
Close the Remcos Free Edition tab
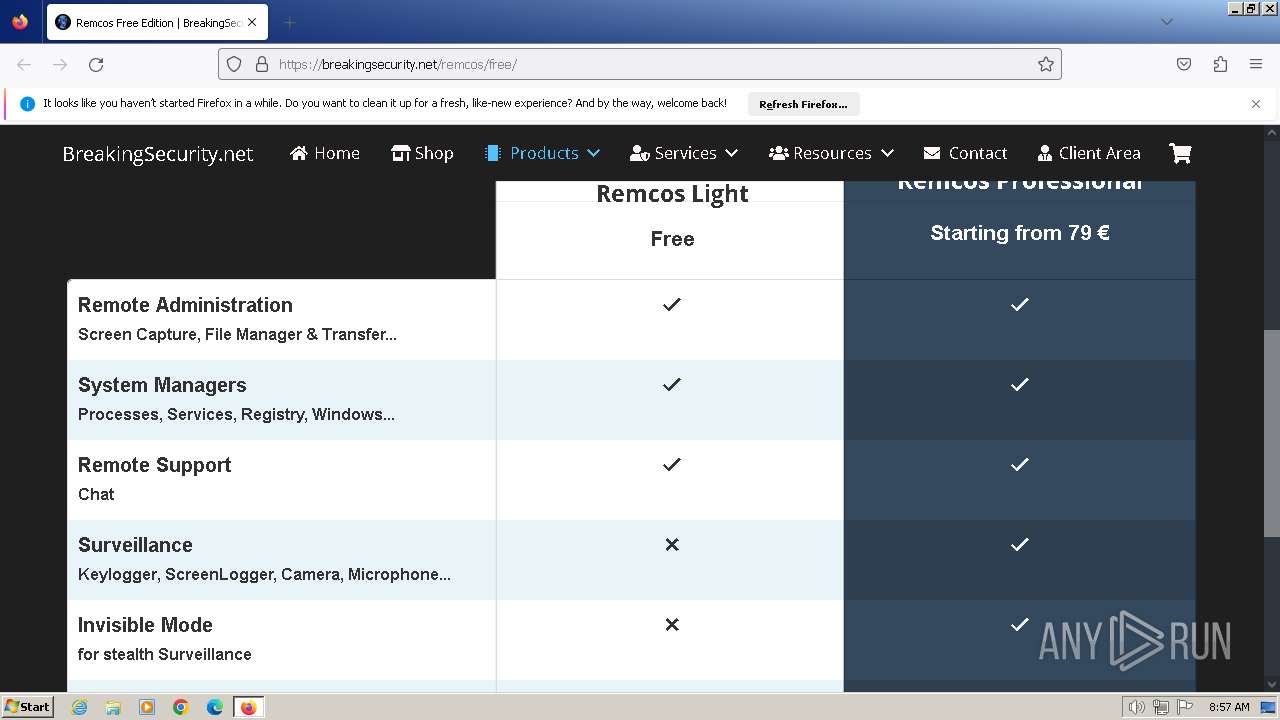click(x=252, y=22)
